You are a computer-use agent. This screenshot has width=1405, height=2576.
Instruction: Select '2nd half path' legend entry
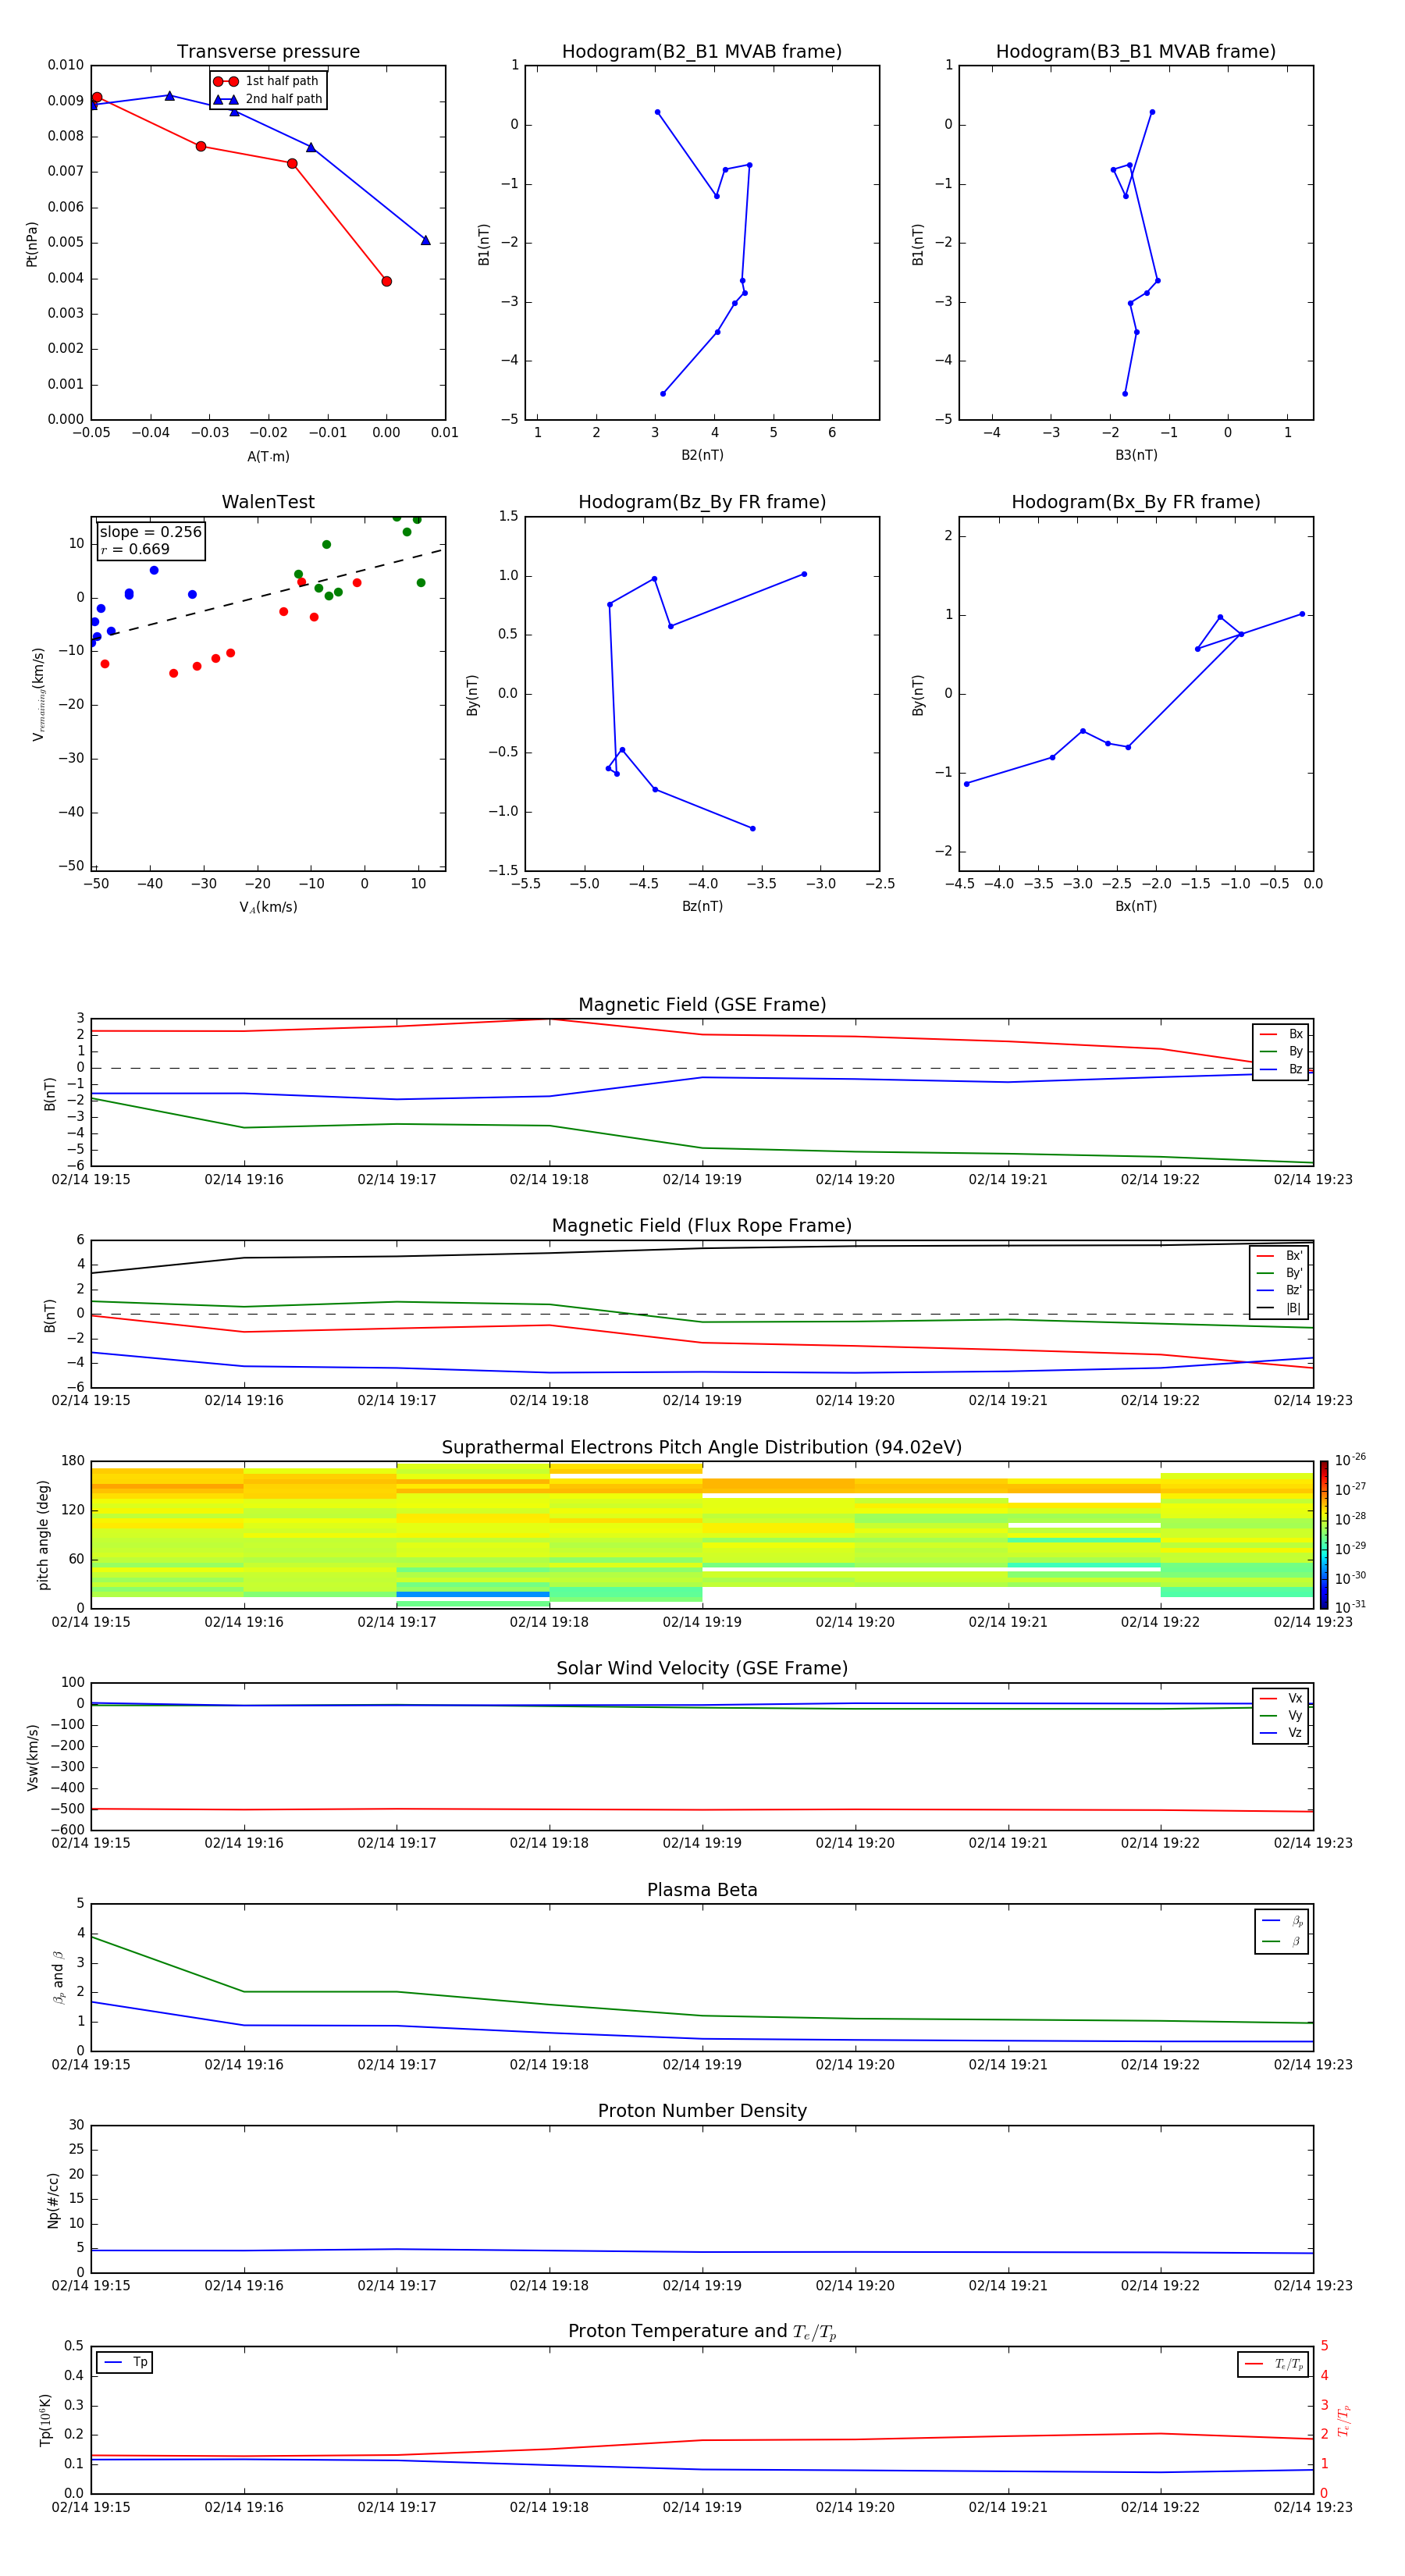[x=268, y=99]
